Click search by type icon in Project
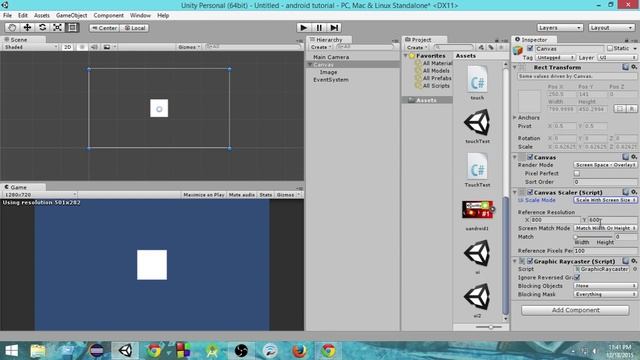The width and height of the screenshot is (640, 360). (x=481, y=47)
